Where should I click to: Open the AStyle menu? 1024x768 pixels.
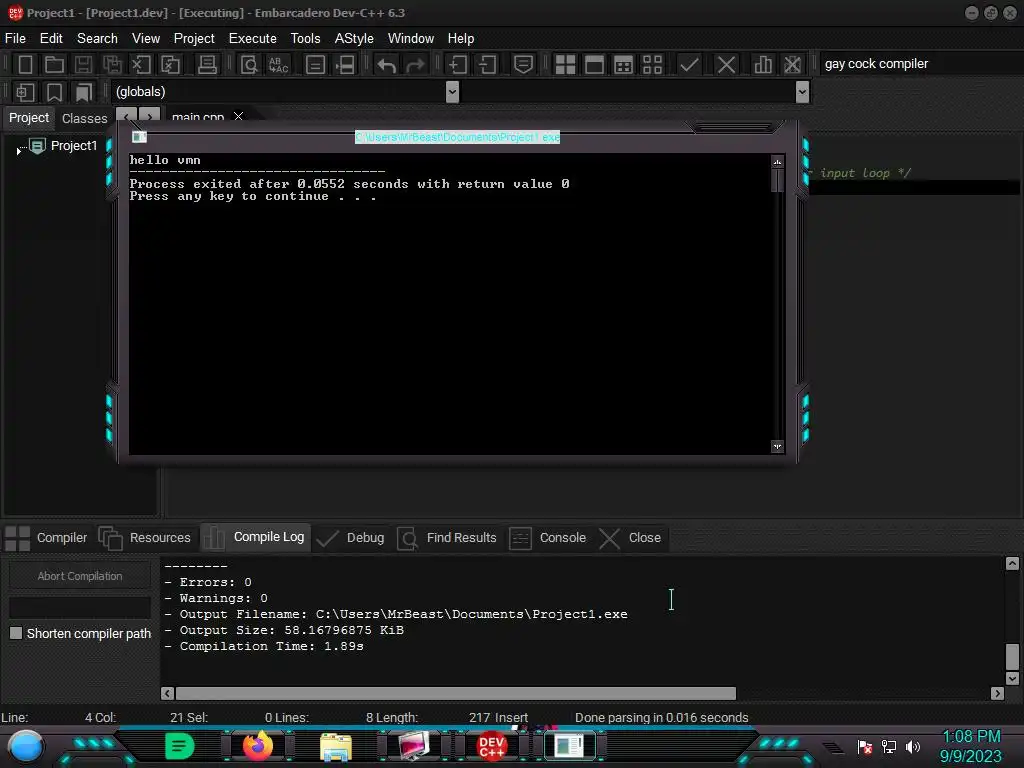click(x=354, y=39)
